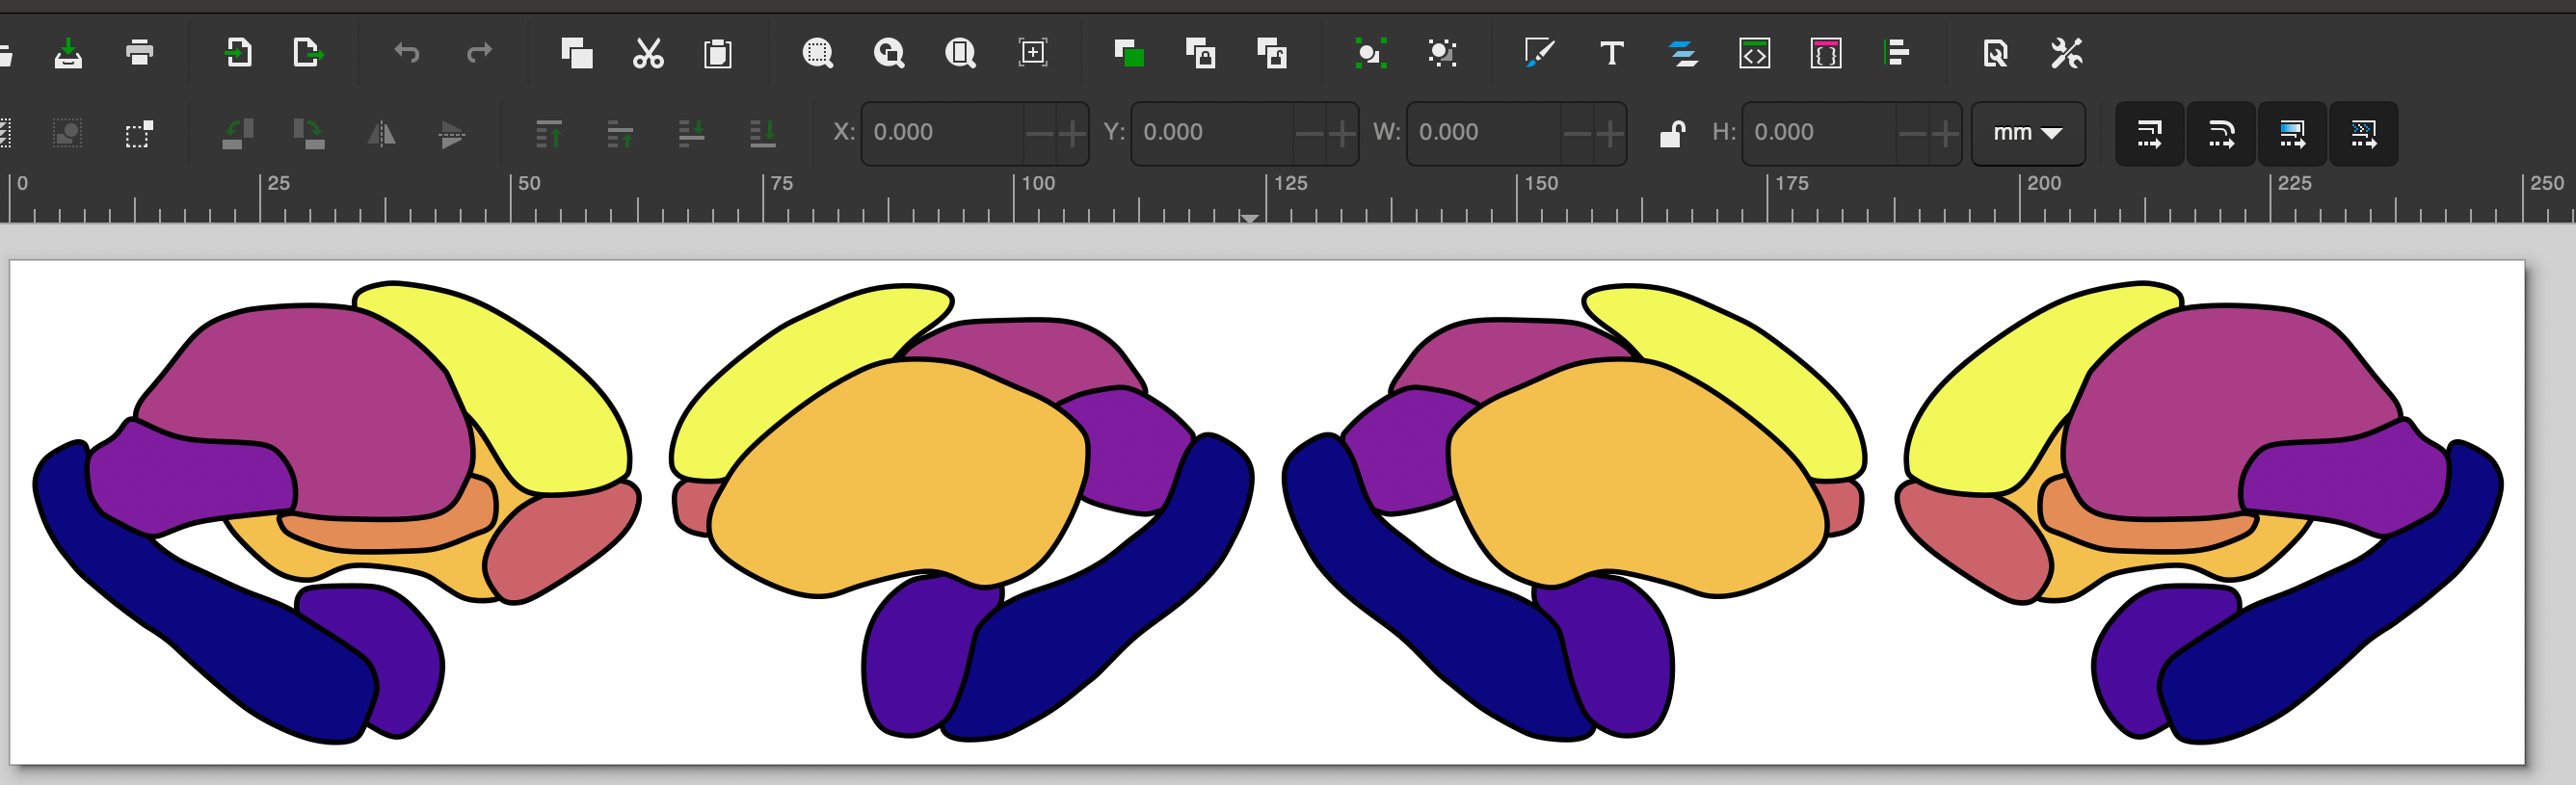This screenshot has height=785, width=2576.
Task: Open Document Properties
Action: [x=1995, y=53]
